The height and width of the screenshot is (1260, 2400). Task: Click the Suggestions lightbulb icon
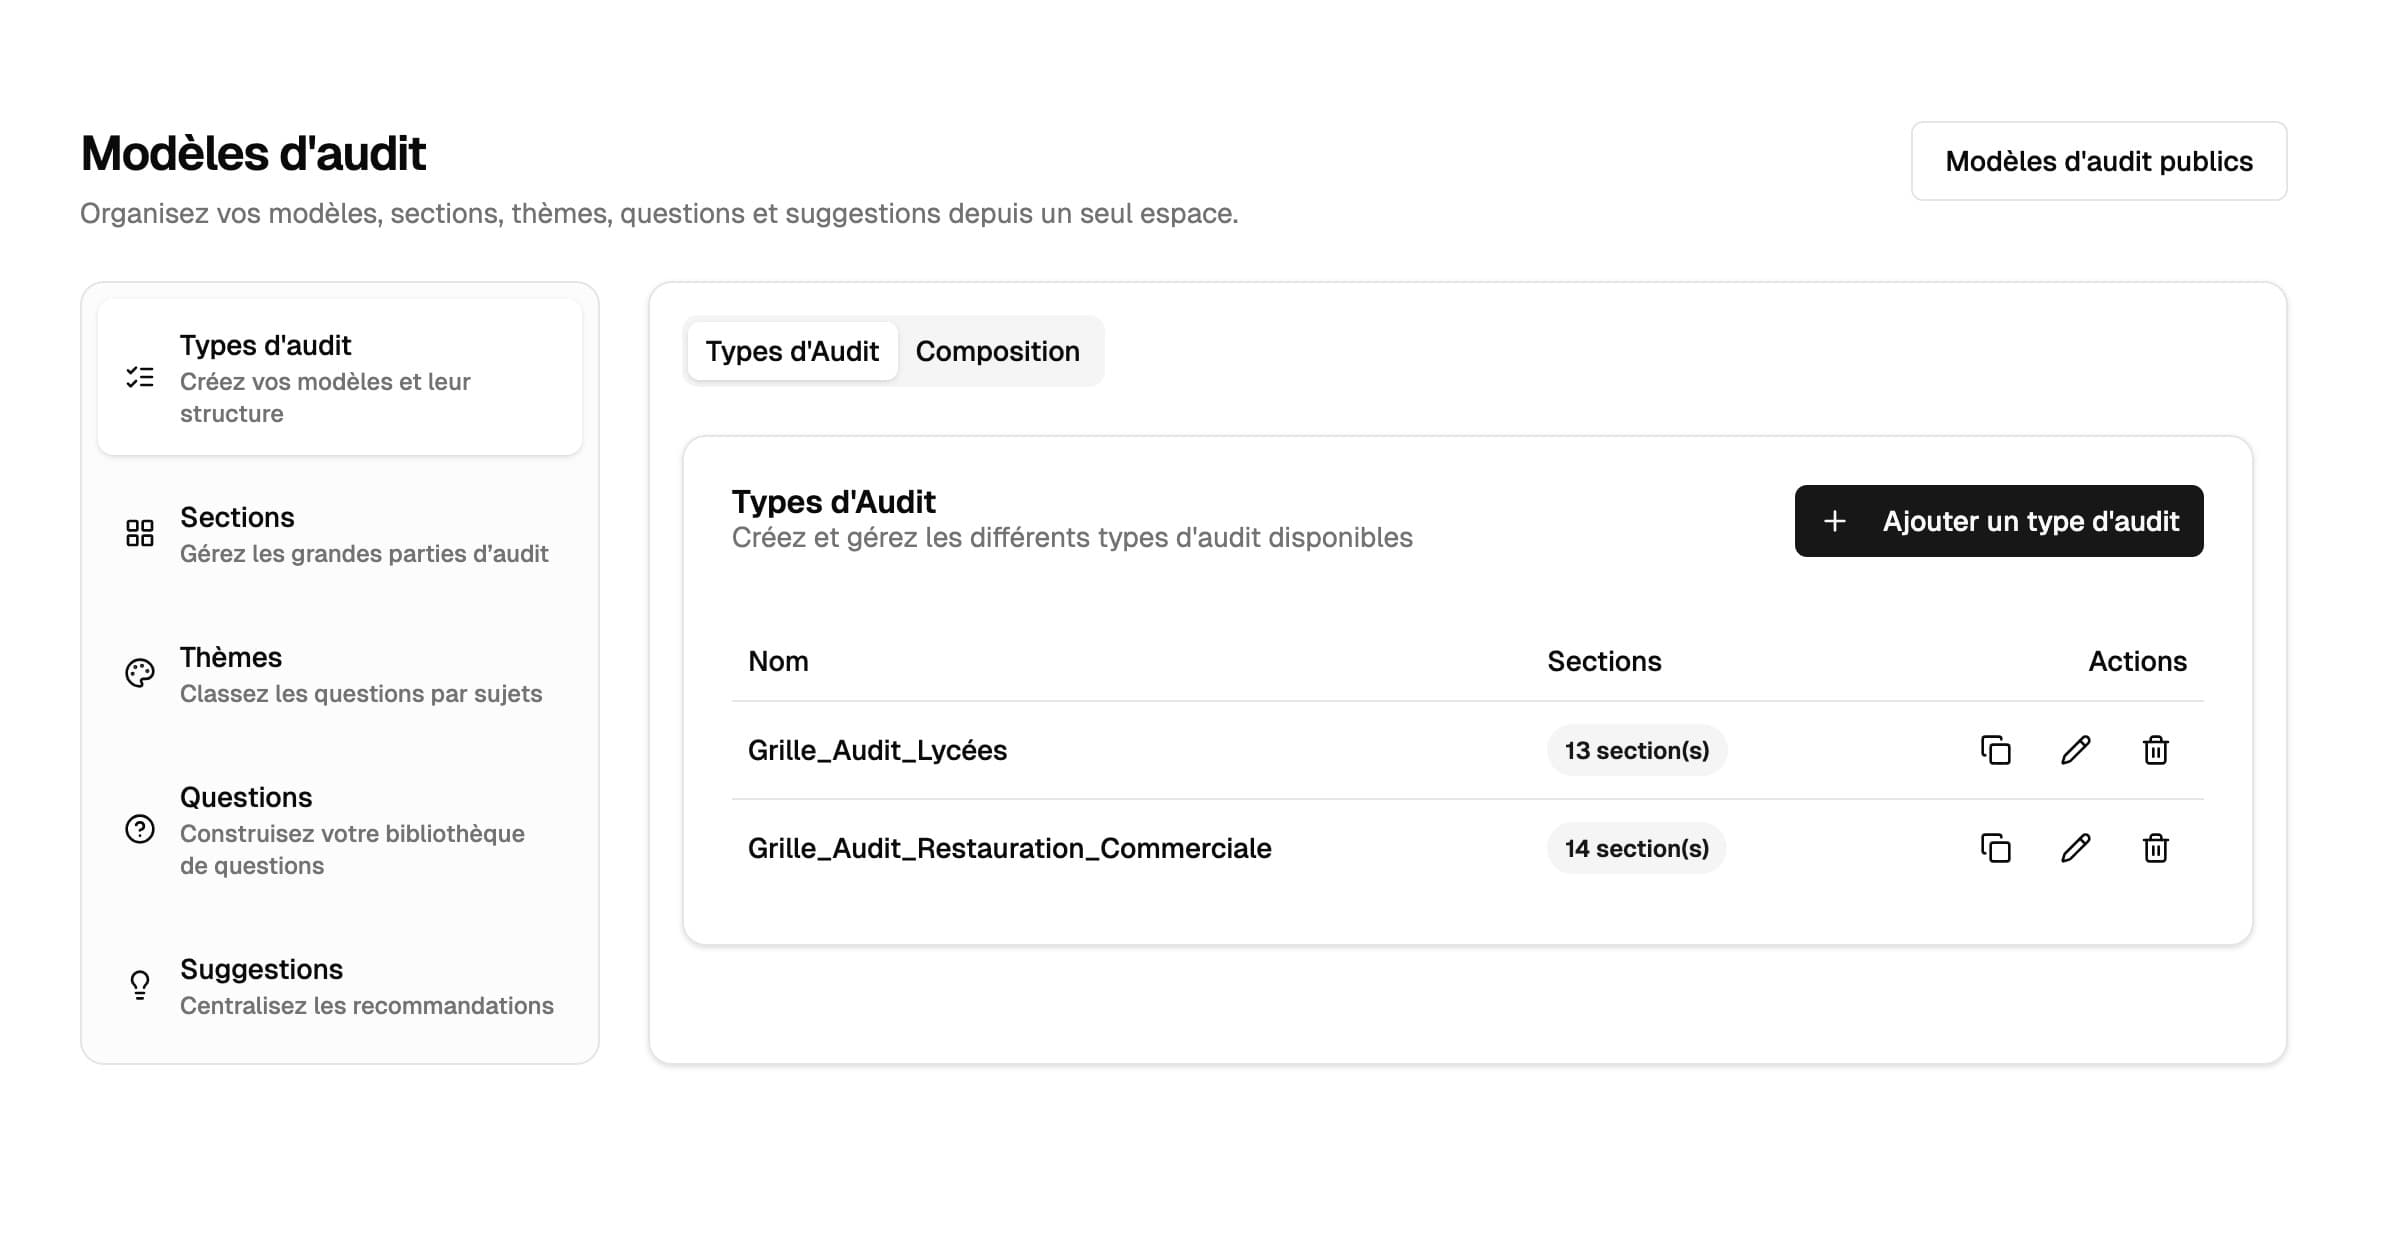[140, 985]
